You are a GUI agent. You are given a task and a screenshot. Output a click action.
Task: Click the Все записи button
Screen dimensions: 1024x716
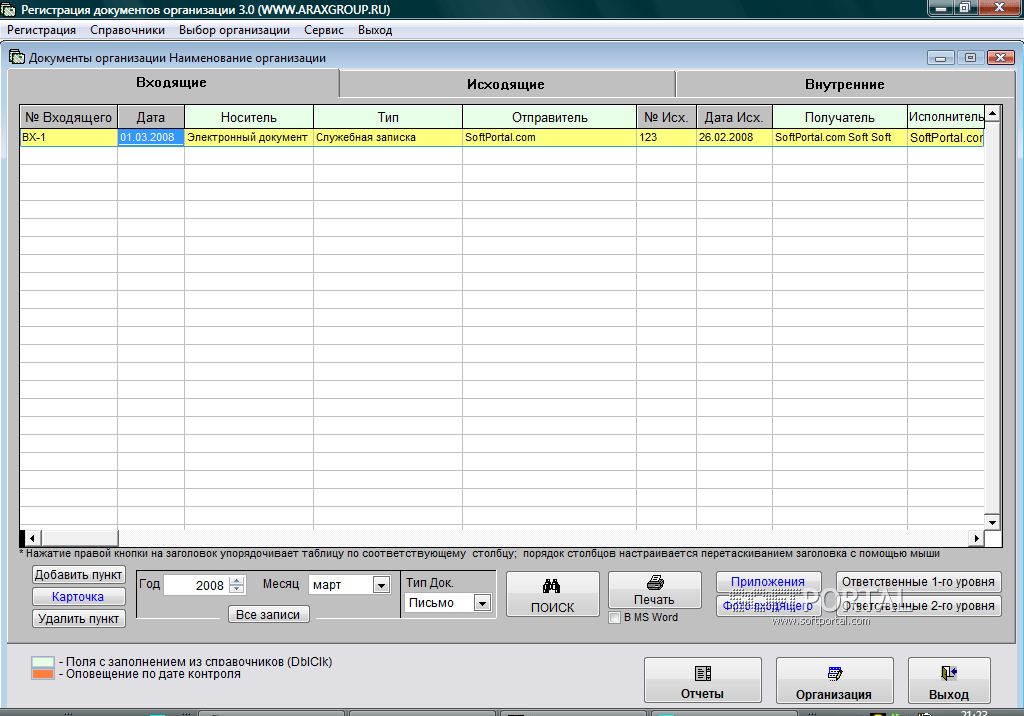268,615
